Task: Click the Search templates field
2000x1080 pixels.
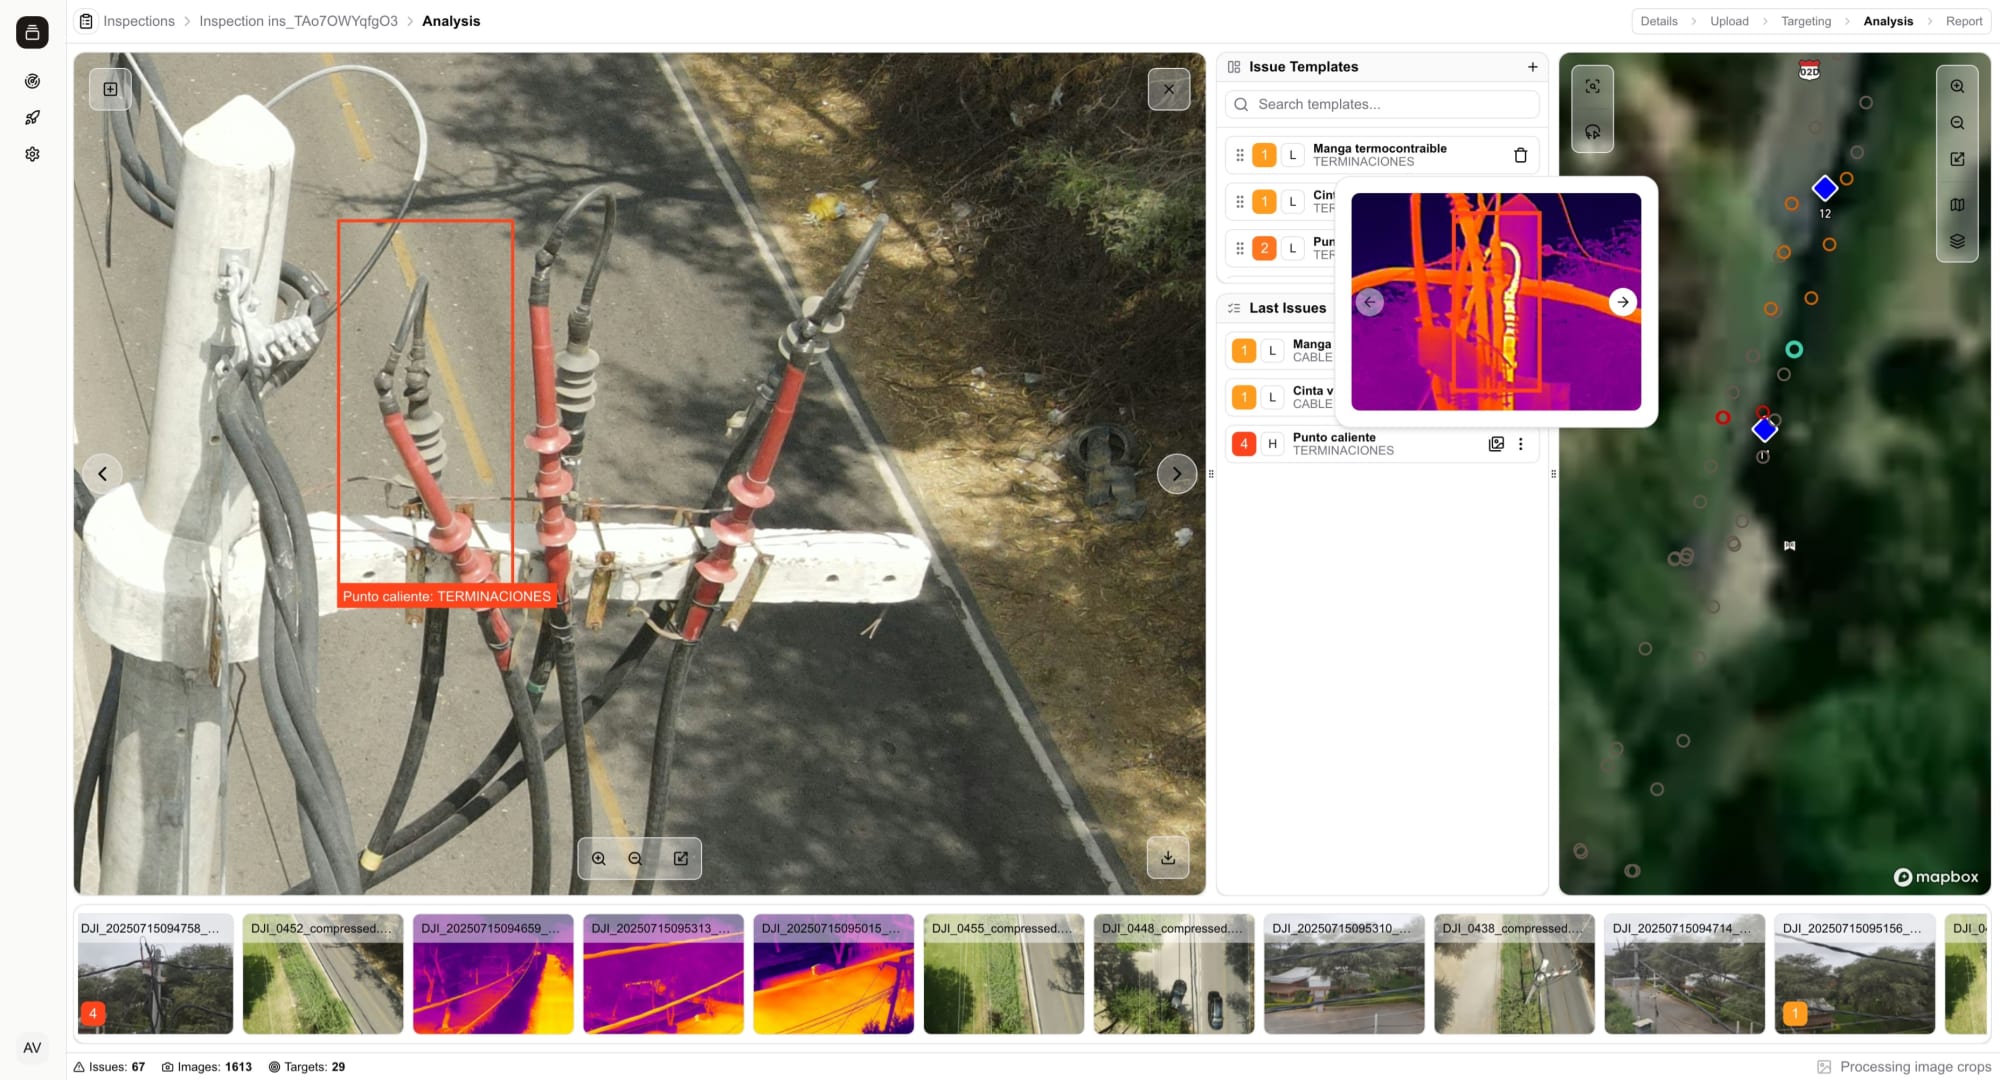Action: click(x=1382, y=104)
